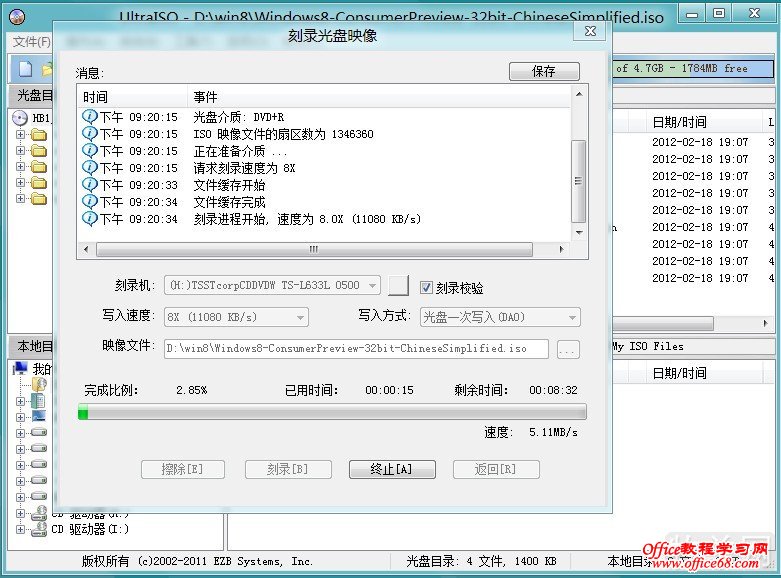Click message list right scroll arrow
This screenshot has width=781, height=578.
(561, 249)
